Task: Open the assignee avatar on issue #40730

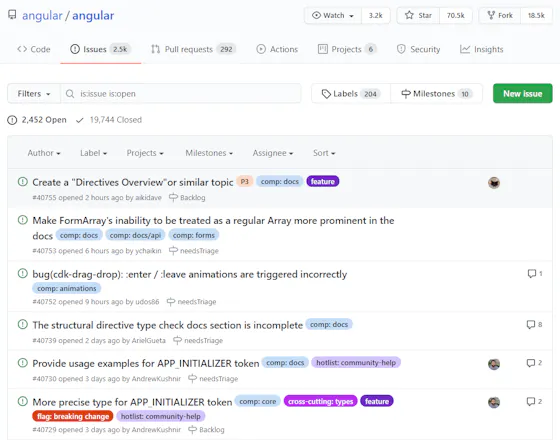Action: coord(494,364)
